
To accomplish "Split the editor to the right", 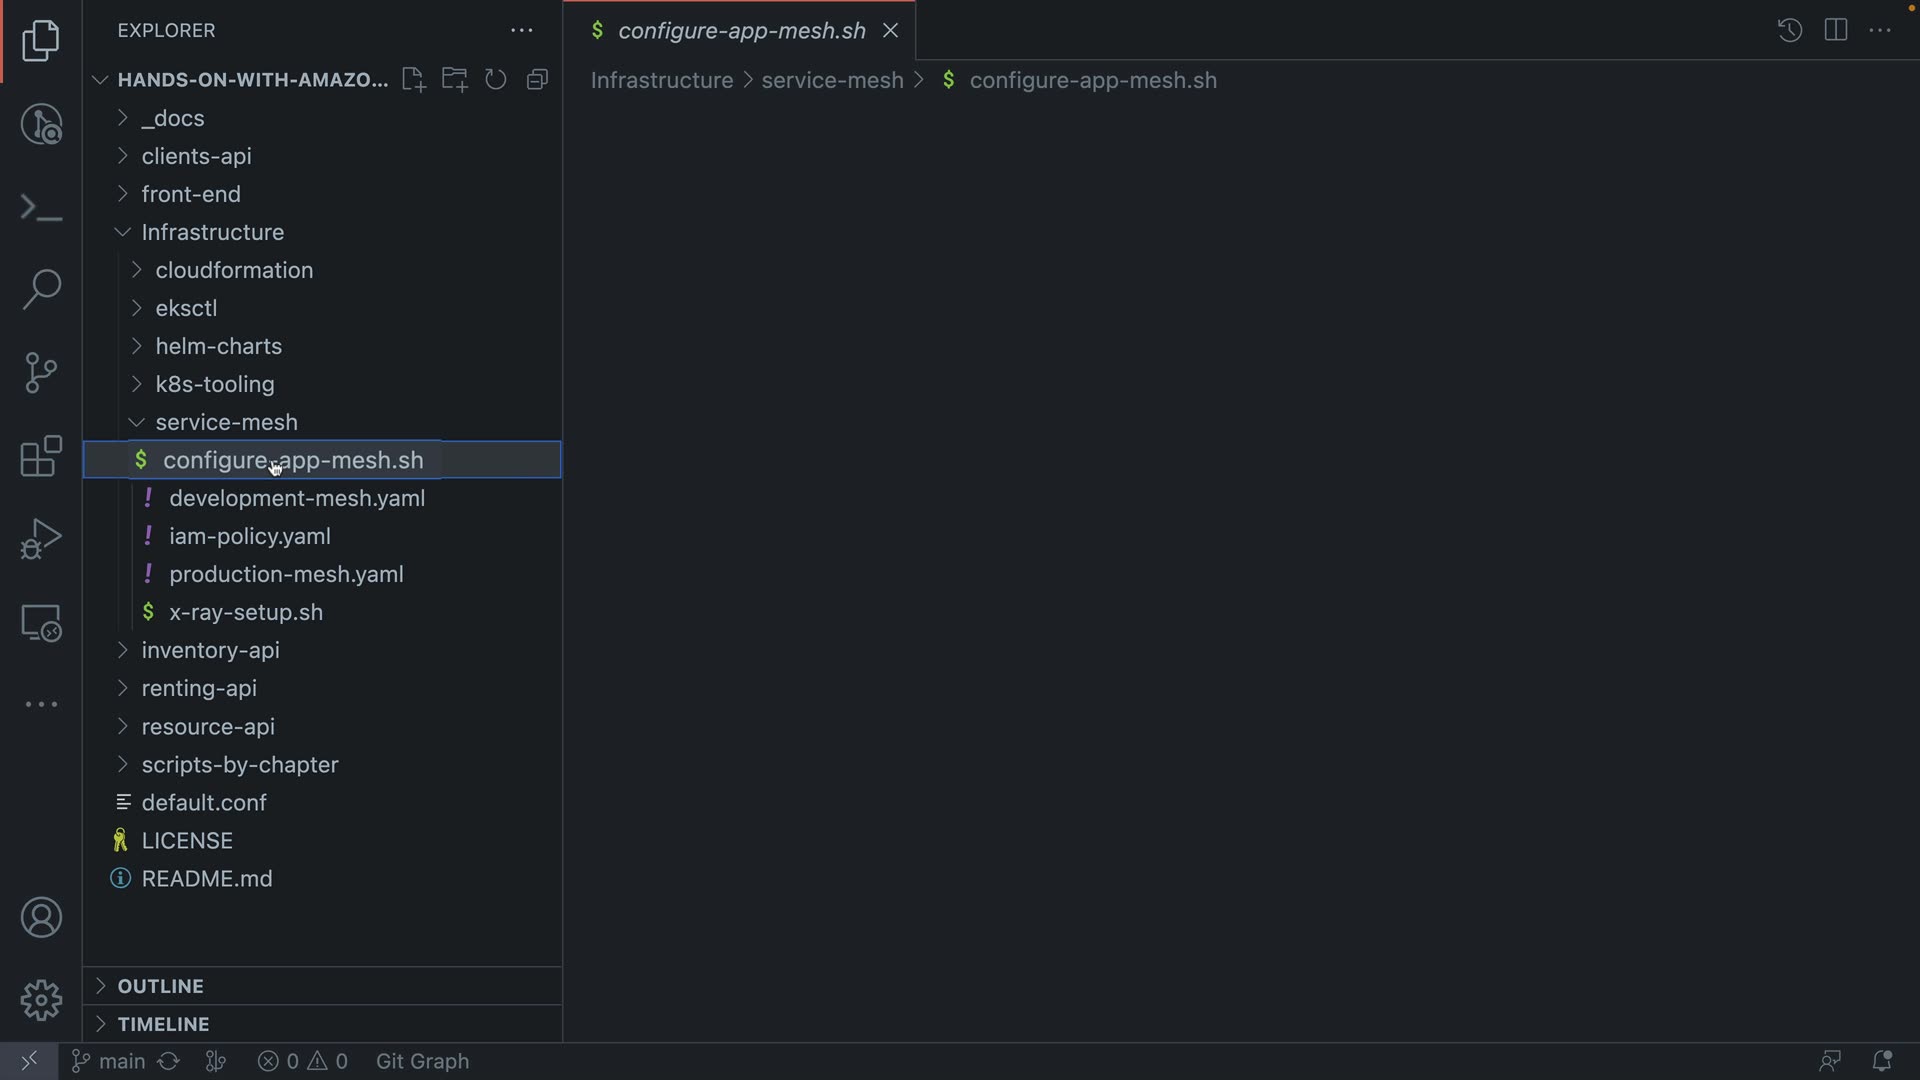I will 1835,30.
